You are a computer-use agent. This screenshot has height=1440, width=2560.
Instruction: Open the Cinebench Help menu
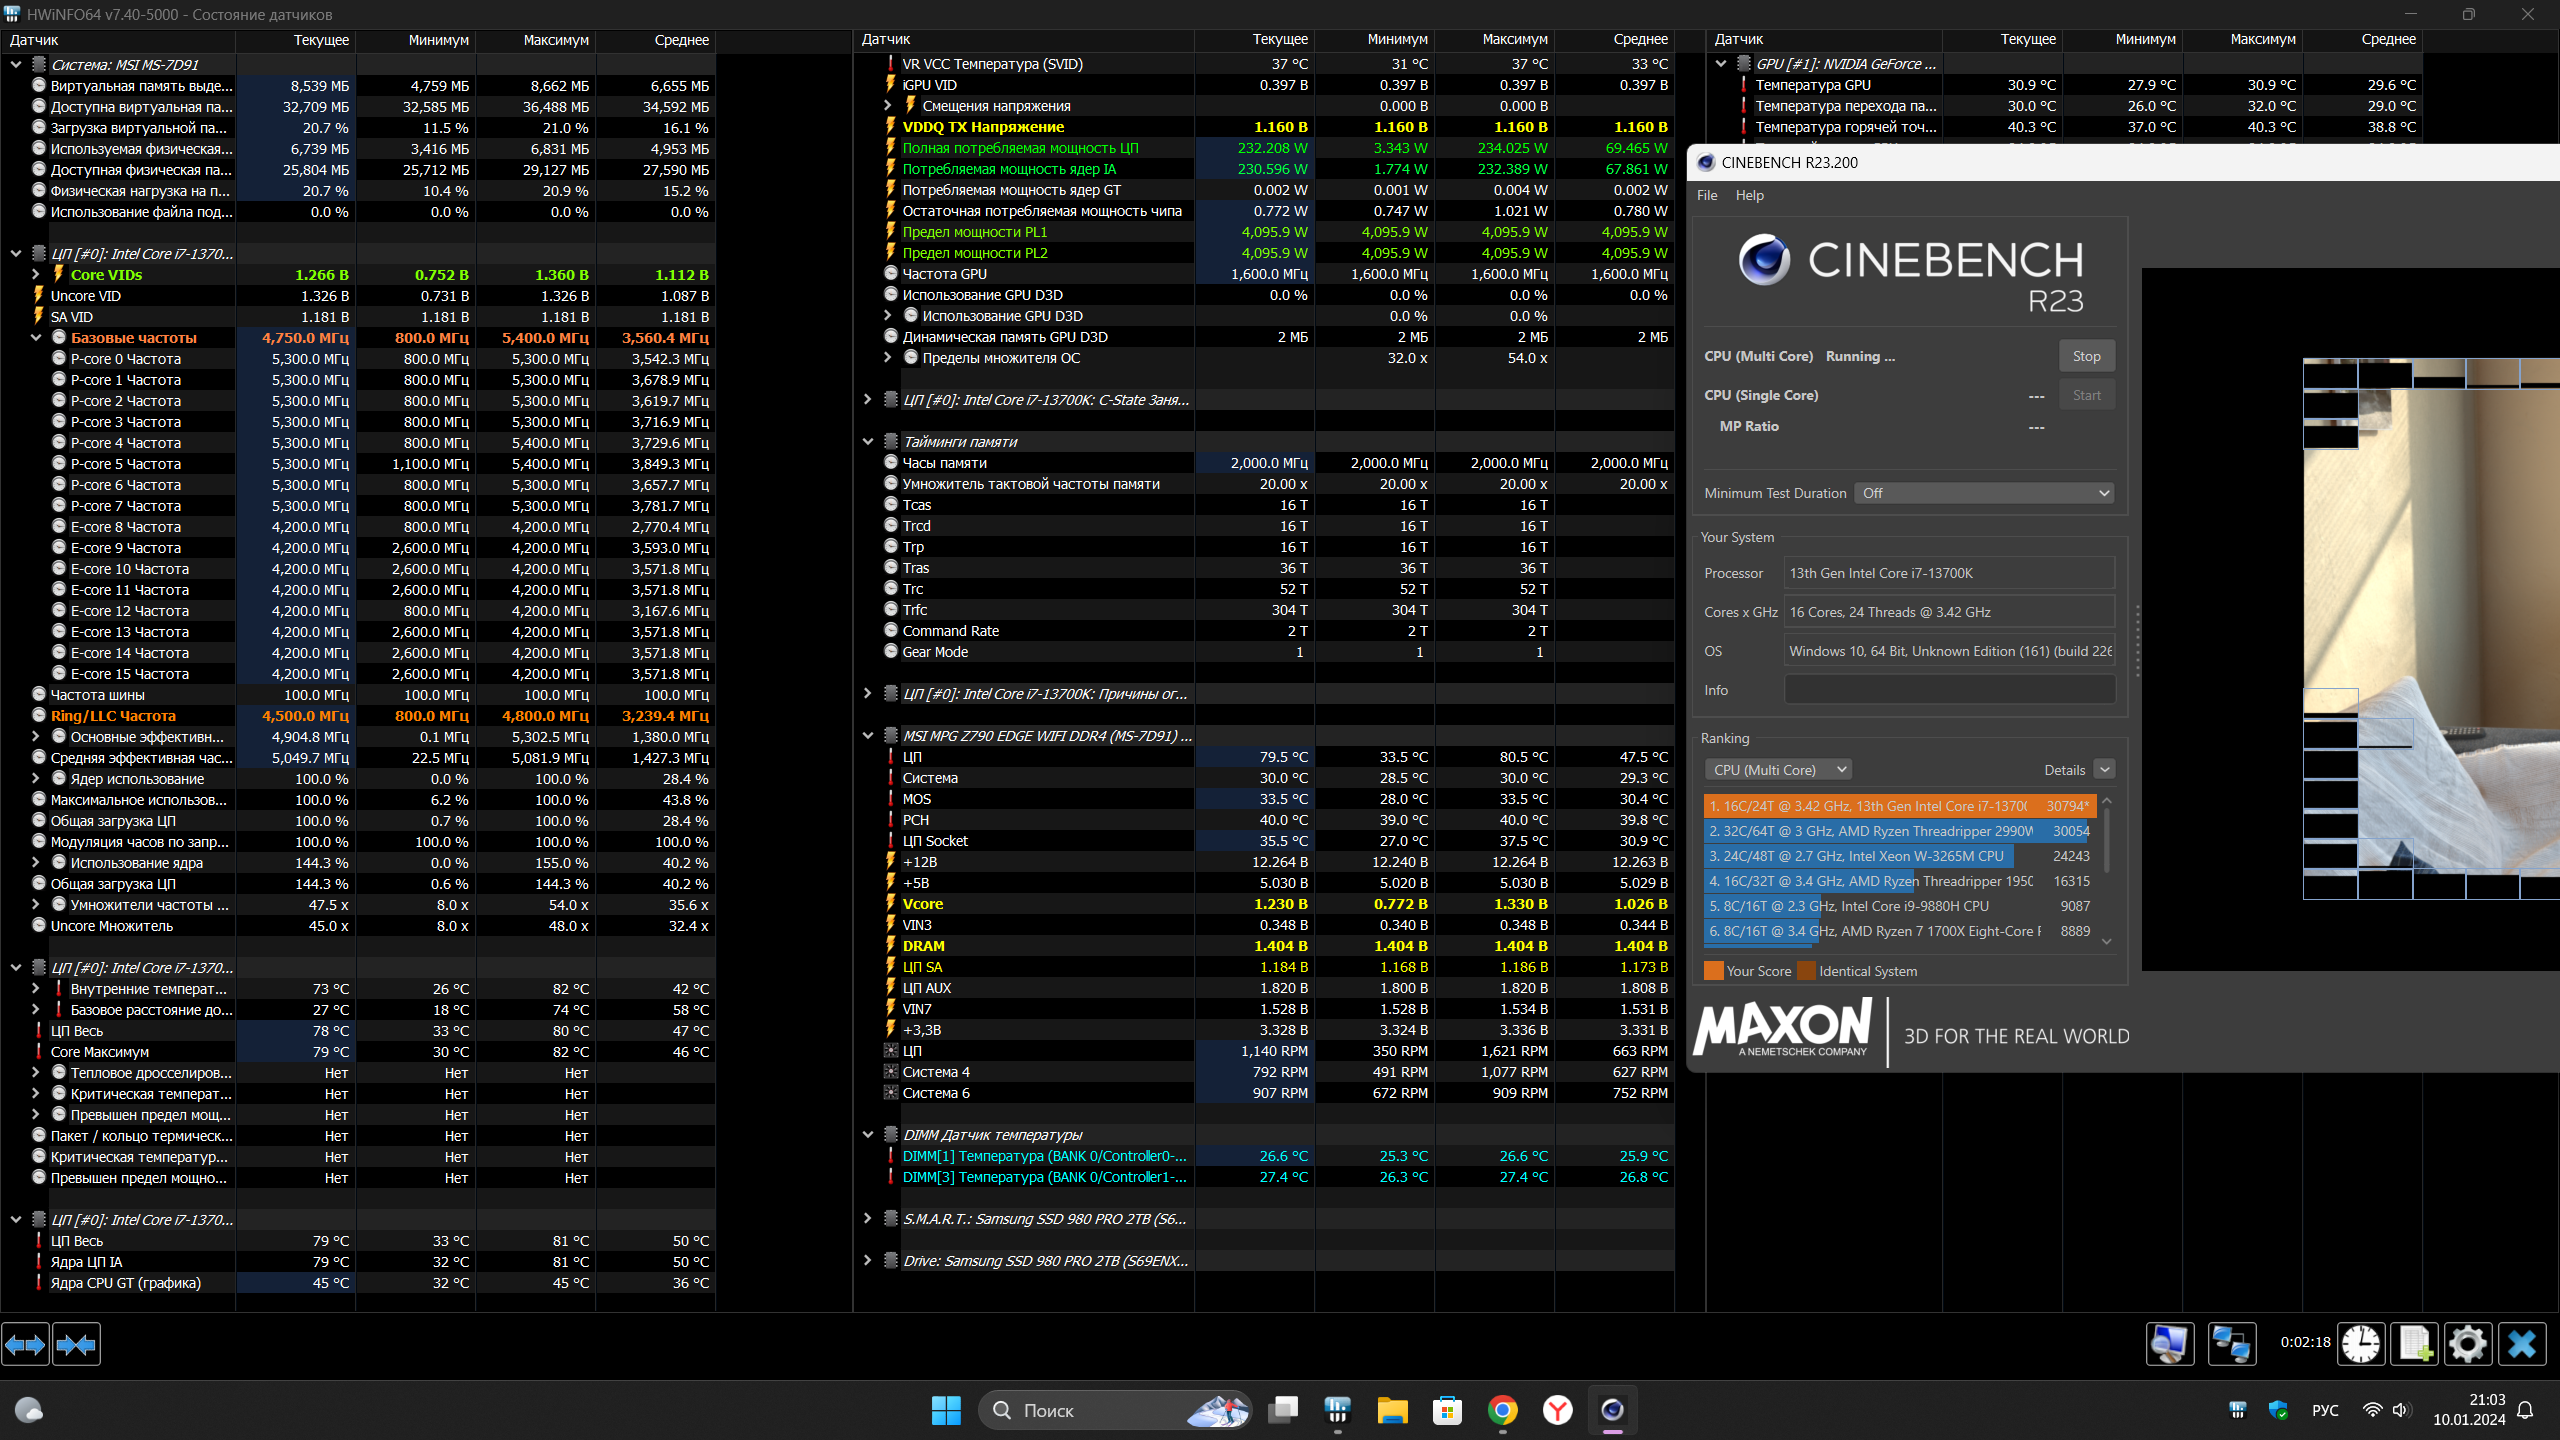click(1749, 196)
